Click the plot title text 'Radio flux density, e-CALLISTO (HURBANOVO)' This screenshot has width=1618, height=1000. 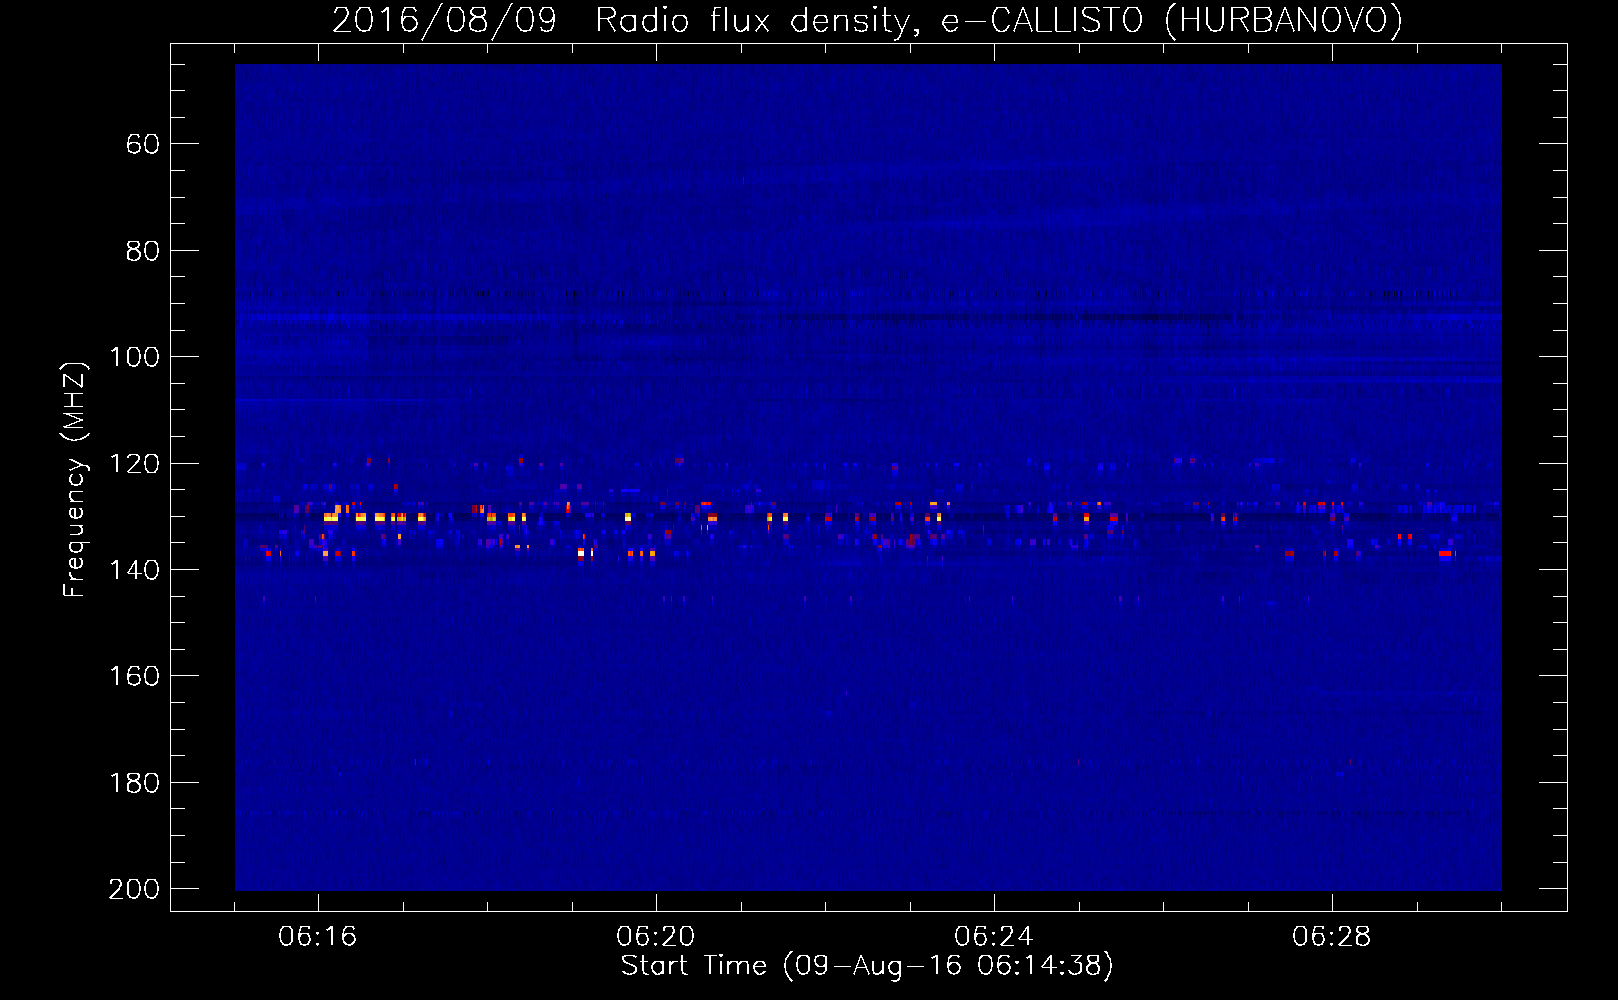(999, 20)
